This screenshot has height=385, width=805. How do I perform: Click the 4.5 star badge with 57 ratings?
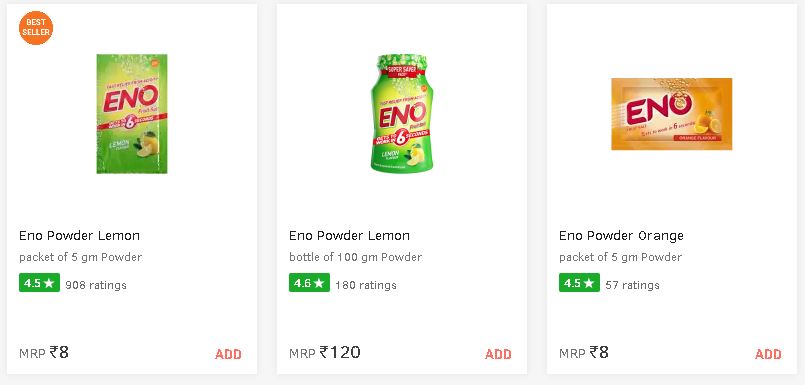tap(579, 283)
